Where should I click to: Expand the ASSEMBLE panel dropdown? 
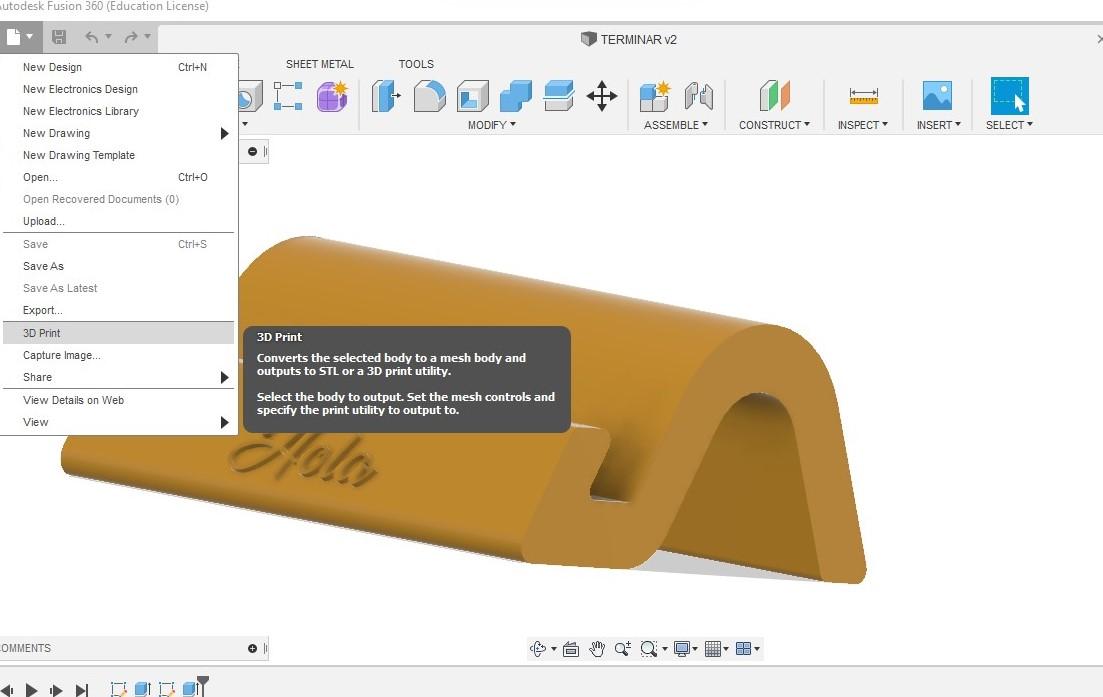pos(675,124)
